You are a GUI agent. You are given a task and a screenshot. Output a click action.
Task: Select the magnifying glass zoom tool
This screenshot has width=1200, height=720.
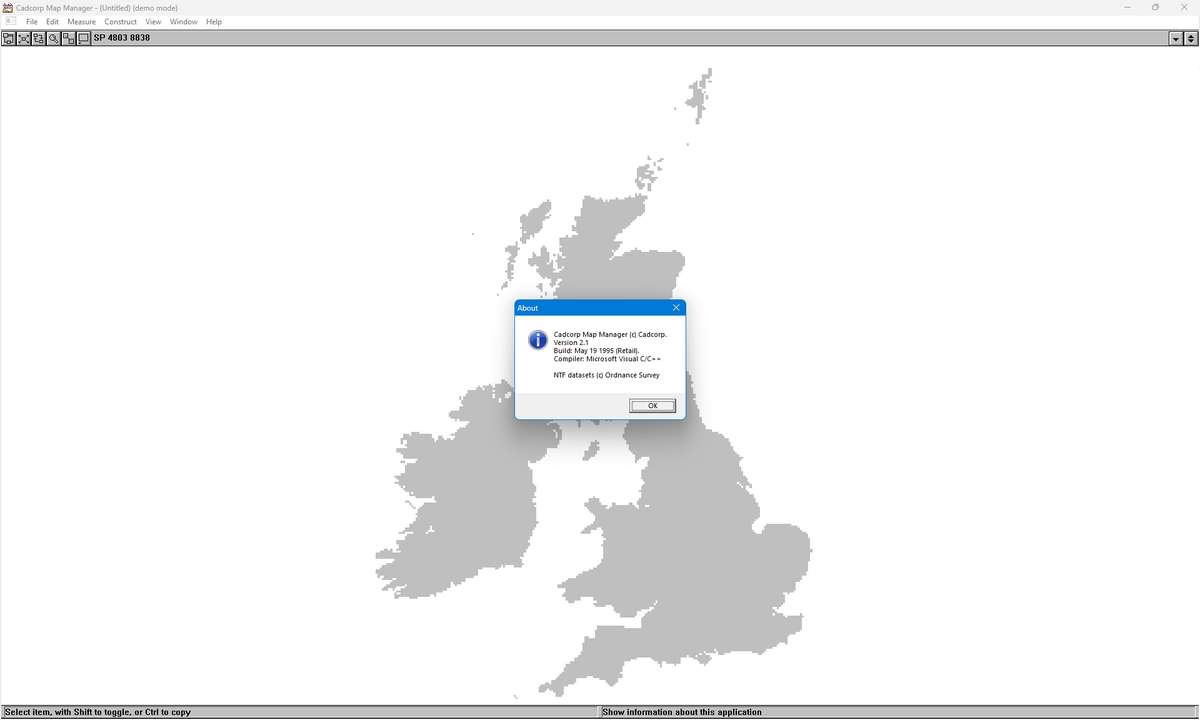[x=54, y=38]
